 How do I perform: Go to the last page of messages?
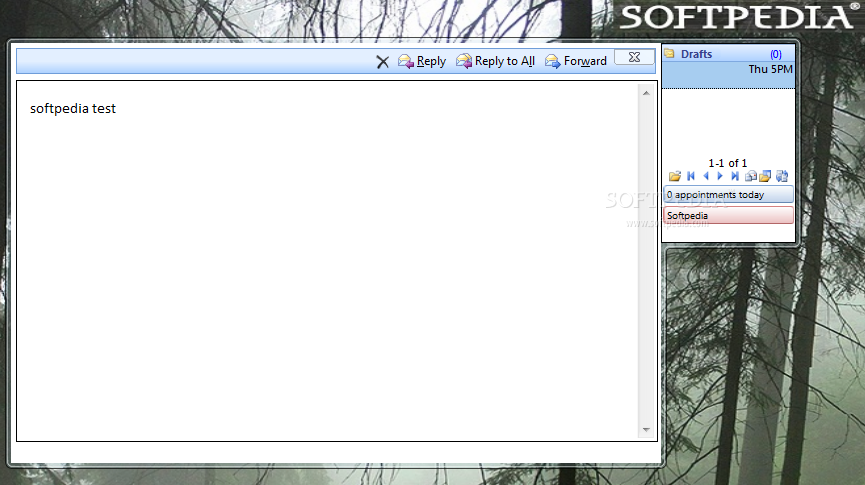coord(735,176)
